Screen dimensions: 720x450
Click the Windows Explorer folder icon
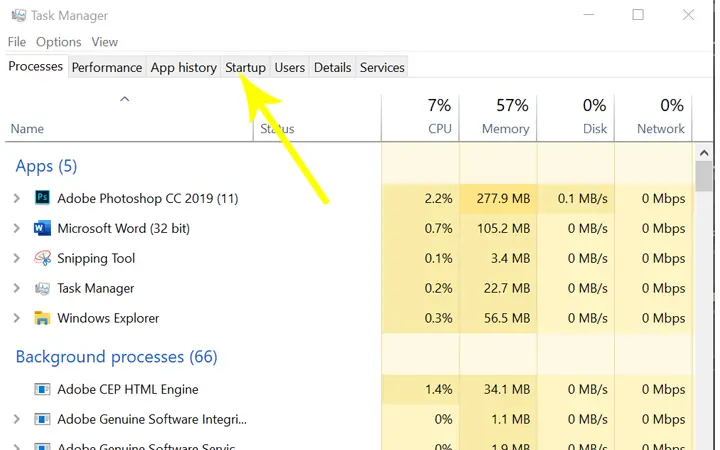pos(42,318)
